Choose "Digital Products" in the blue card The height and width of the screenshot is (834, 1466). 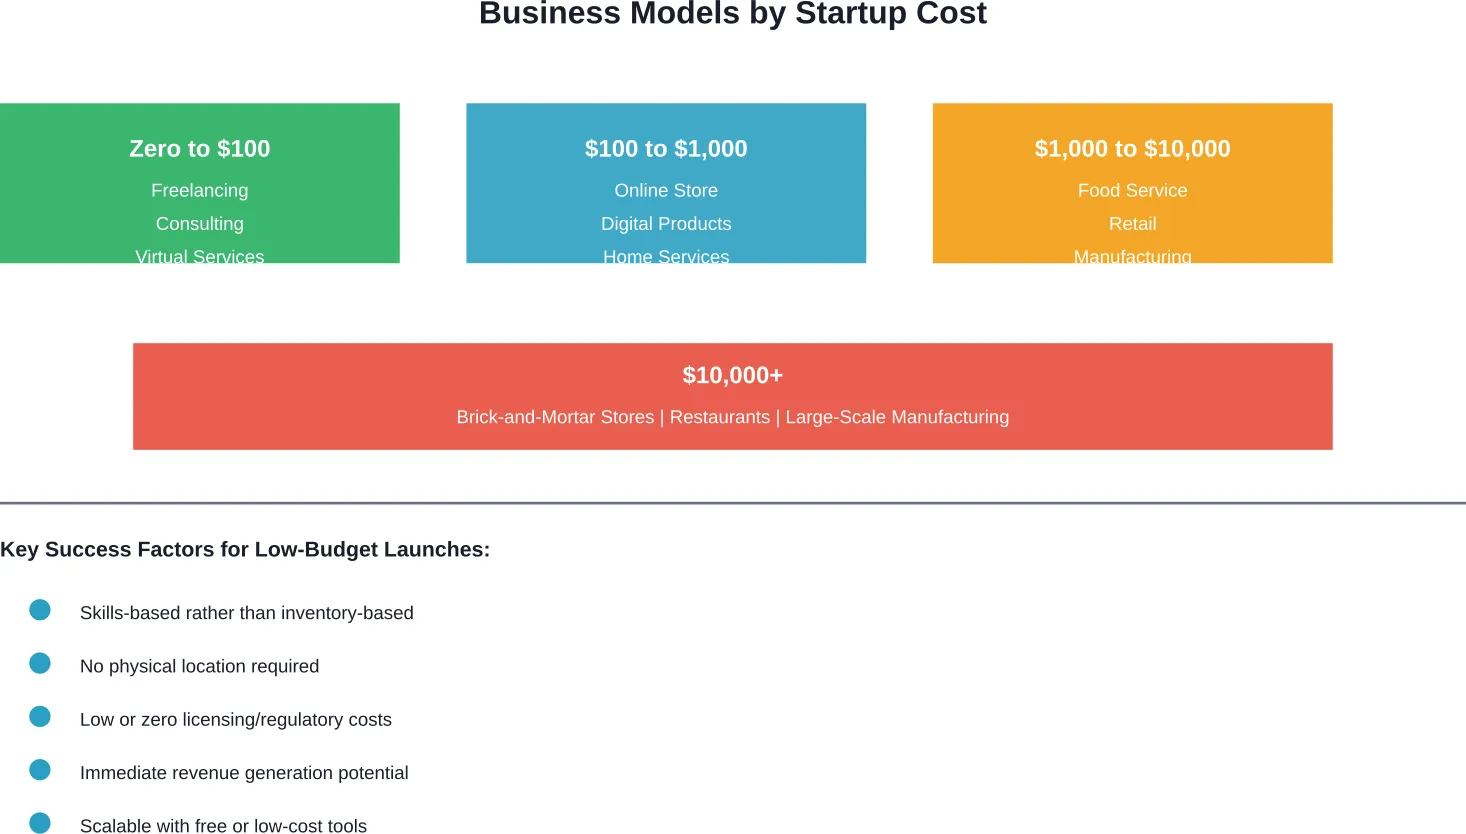pyautogui.click(x=666, y=224)
